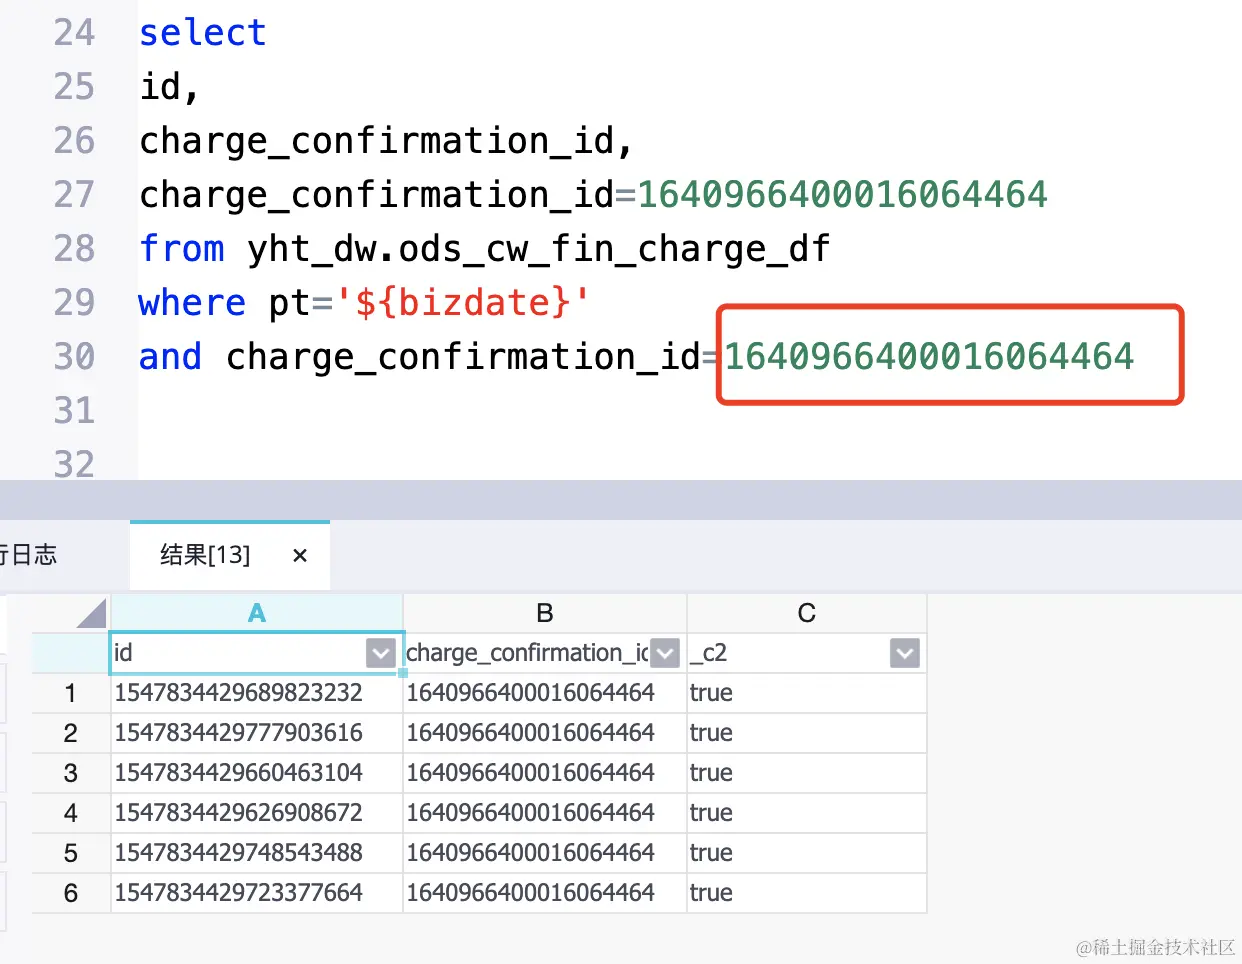1242x964 pixels.
Task: Open filter dropdown for charge_confirmation_id column
Action: [x=666, y=653]
